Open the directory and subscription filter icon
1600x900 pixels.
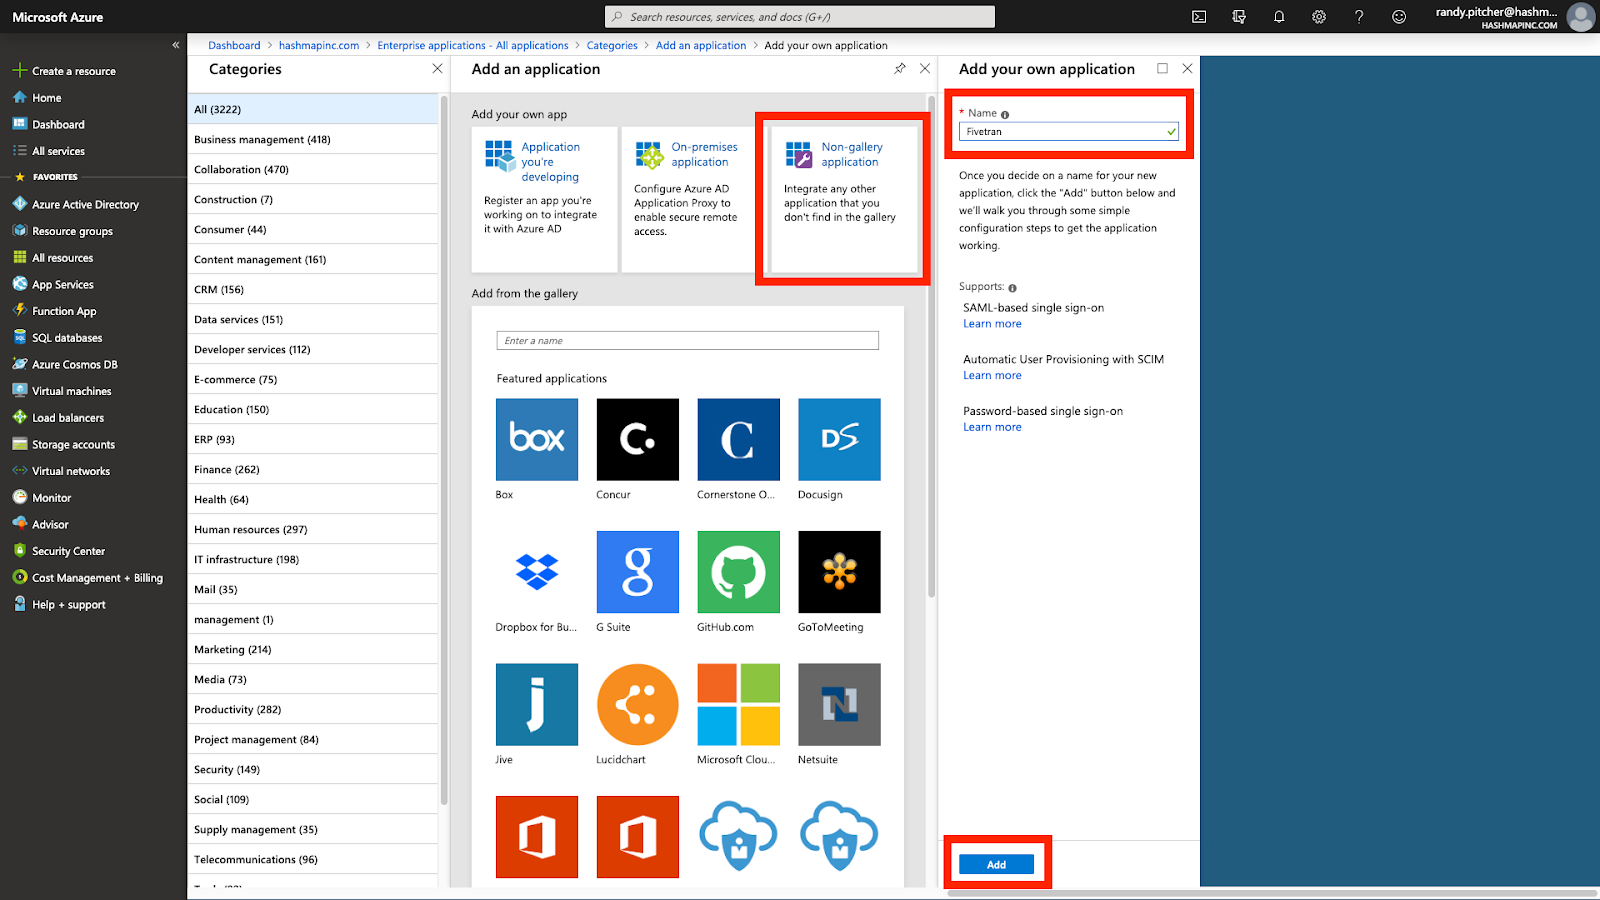pyautogui.click(x=1239, y=17)
